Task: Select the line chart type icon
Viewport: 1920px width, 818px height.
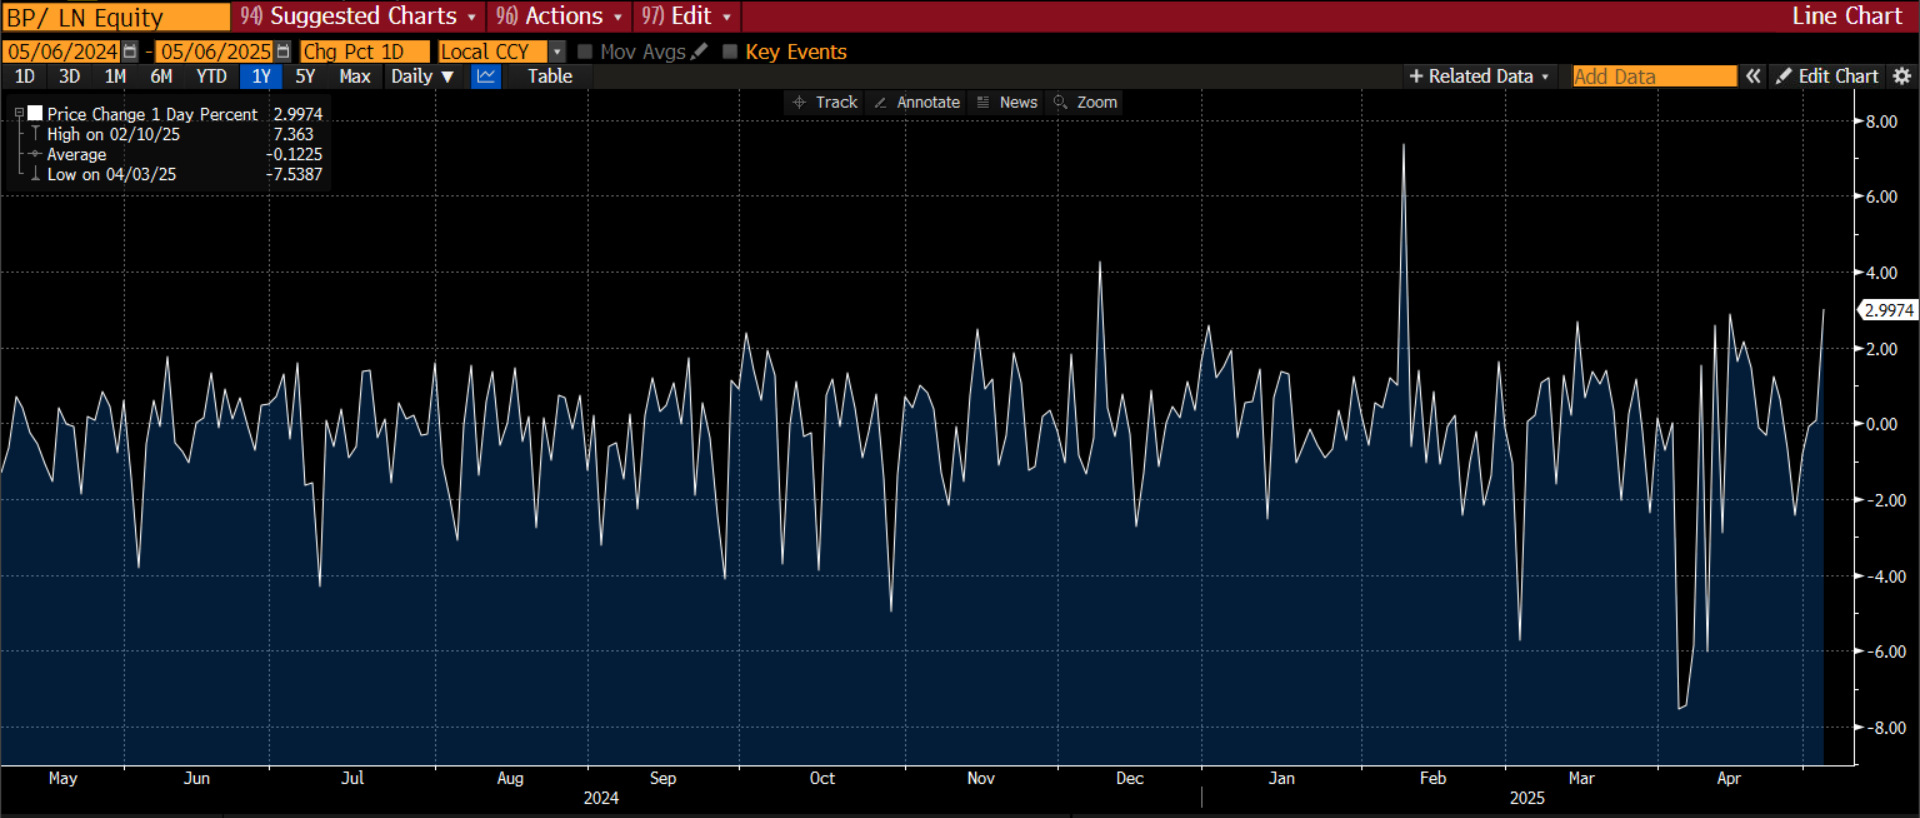Action: (486, 76)
